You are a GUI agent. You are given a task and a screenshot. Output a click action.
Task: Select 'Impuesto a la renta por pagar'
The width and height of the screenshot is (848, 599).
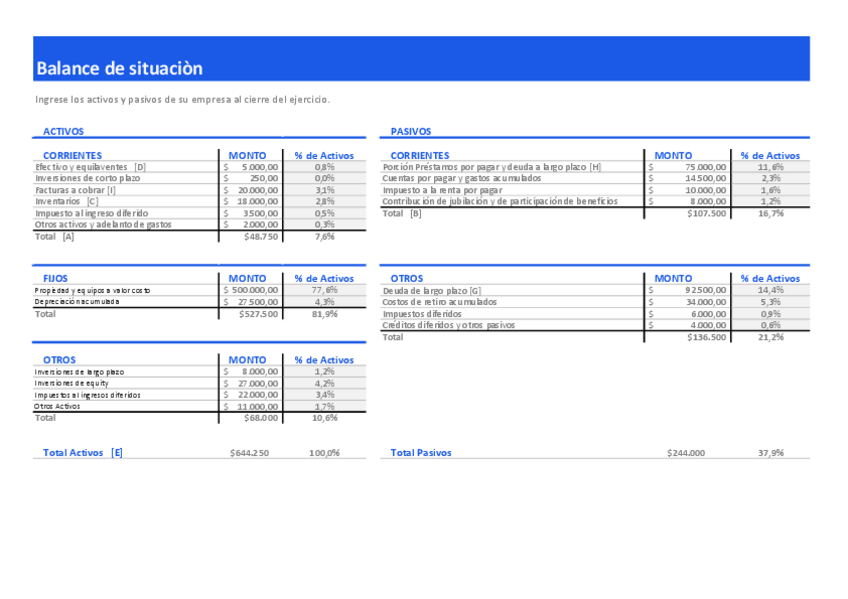[x=442, y=190]
